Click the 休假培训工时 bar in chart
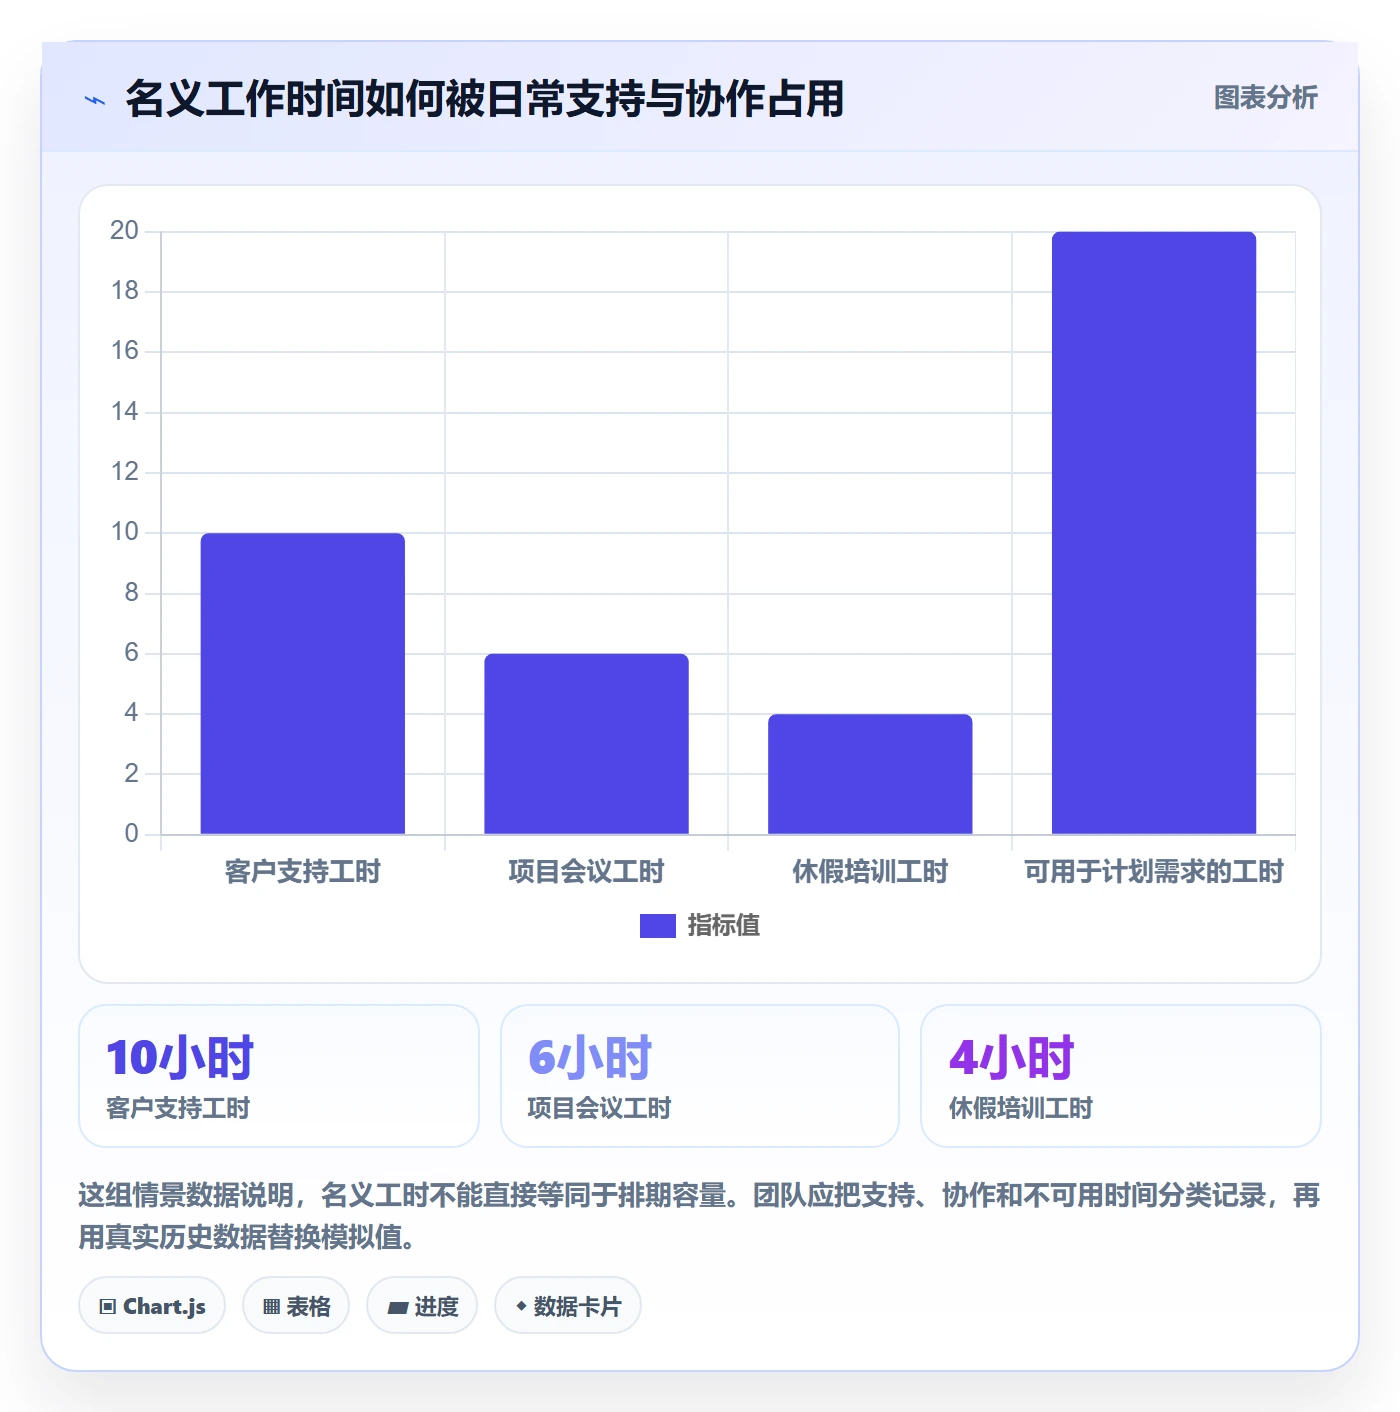The width and height of the screenshot is (1400, 1412). coord(870,774)
